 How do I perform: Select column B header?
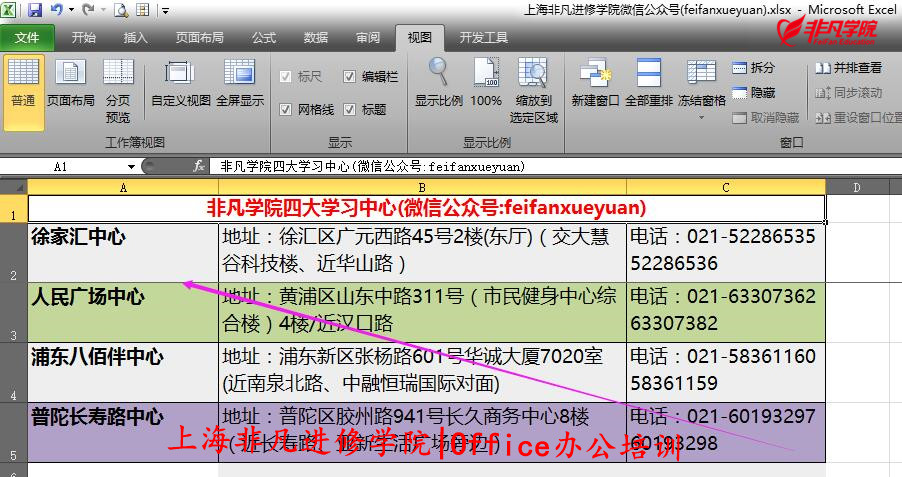[x=422, y=188]
